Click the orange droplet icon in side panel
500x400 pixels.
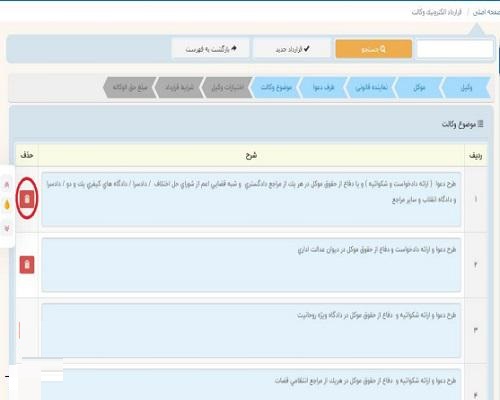coord(7,205)
